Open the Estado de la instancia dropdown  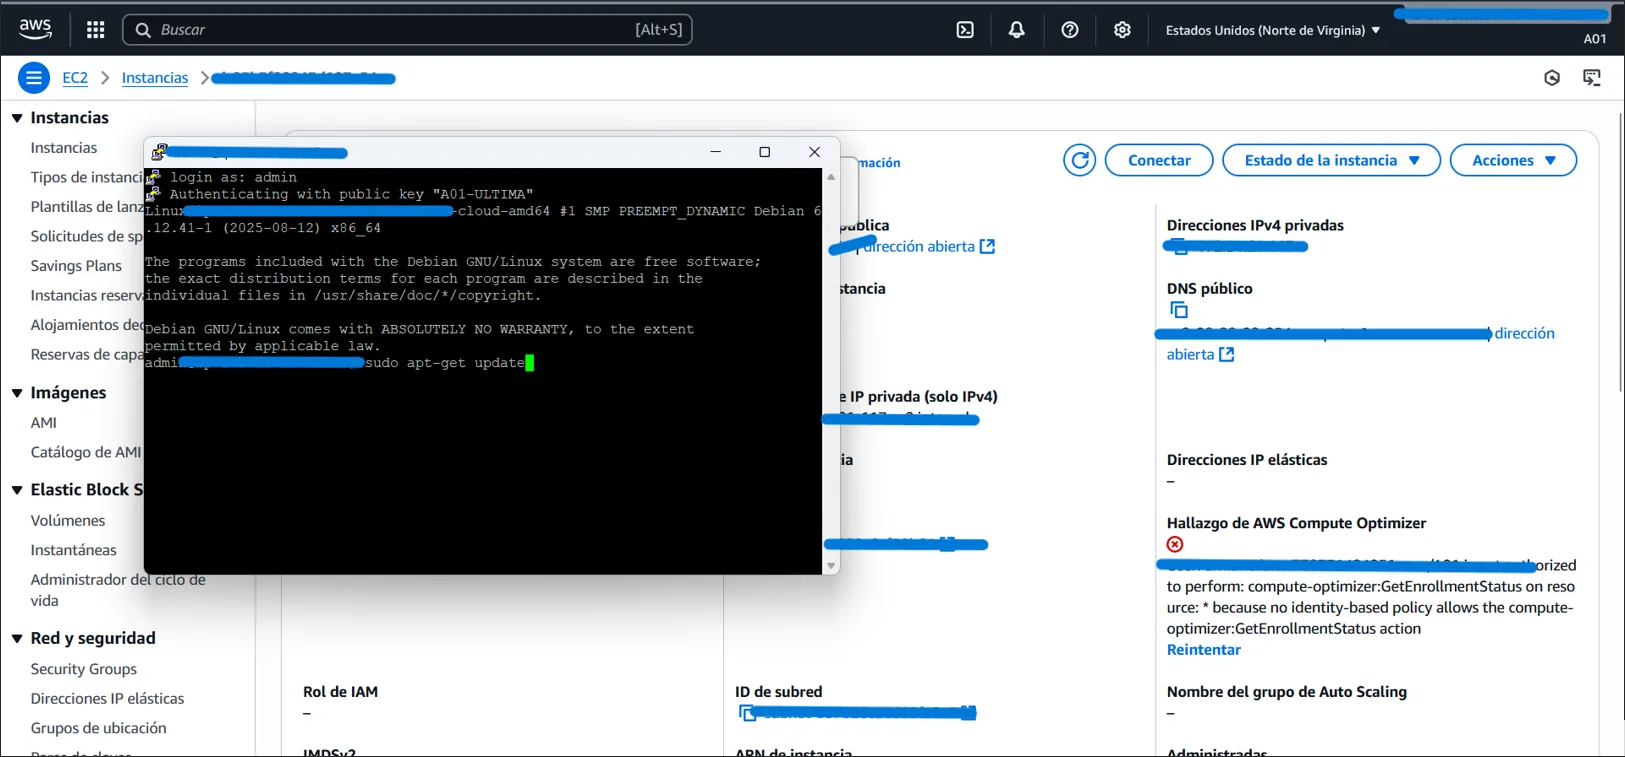(x=1330, y=160)
